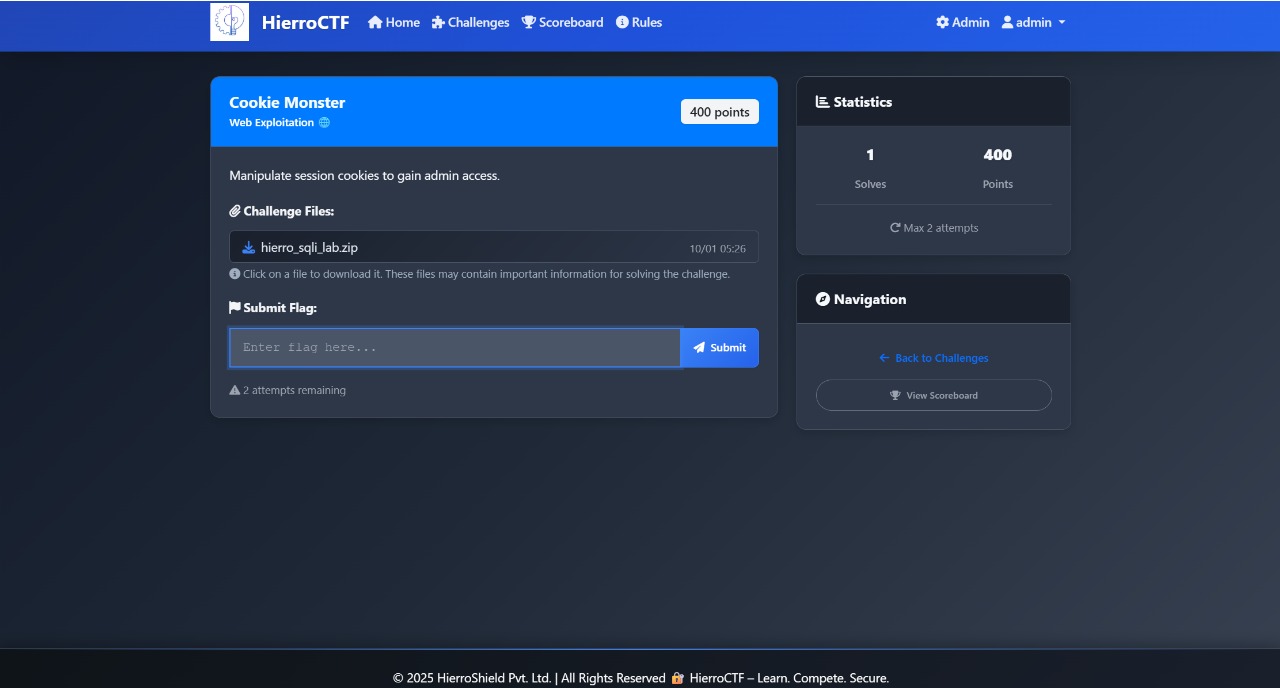Viewport: 1280px width, 688px height.
Task: Expand the admin account chevron
Action: [1063, 22]
